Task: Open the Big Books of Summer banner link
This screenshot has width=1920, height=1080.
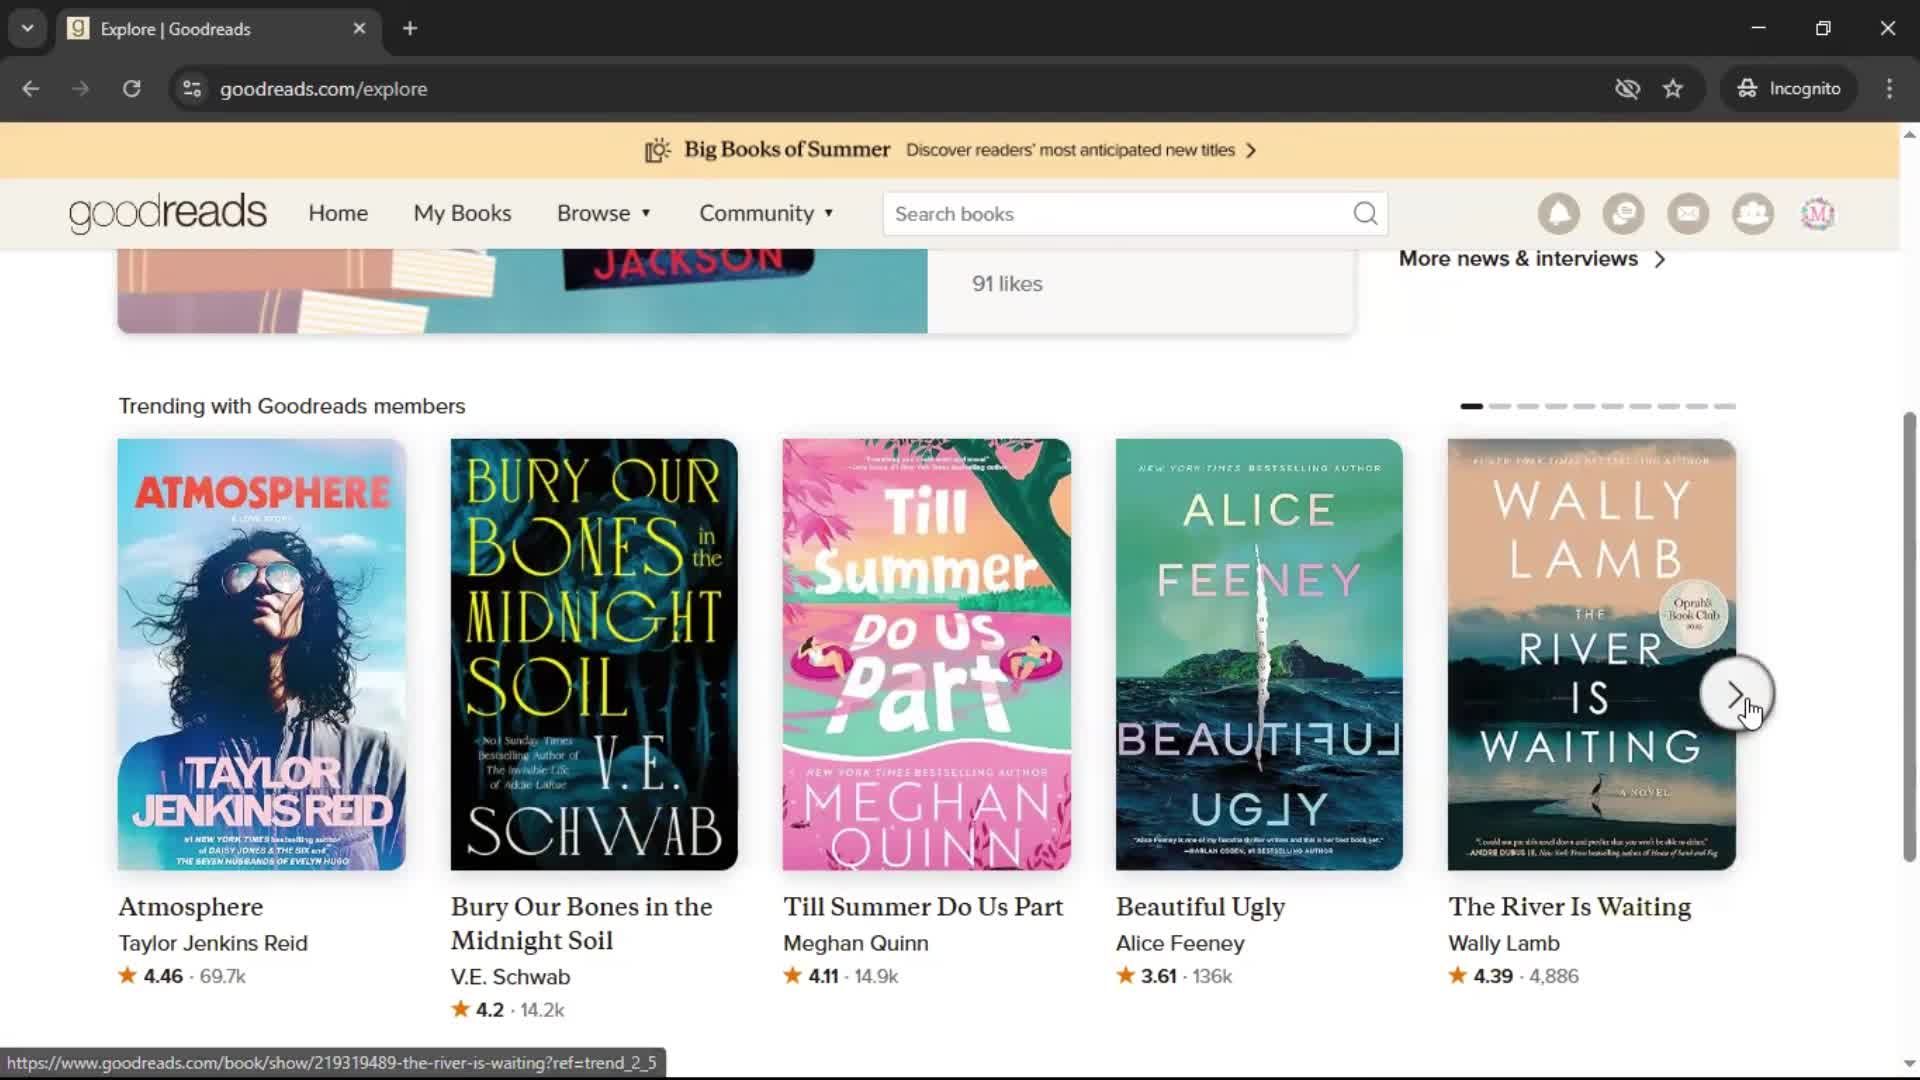Action: click(x=950, y=150)
